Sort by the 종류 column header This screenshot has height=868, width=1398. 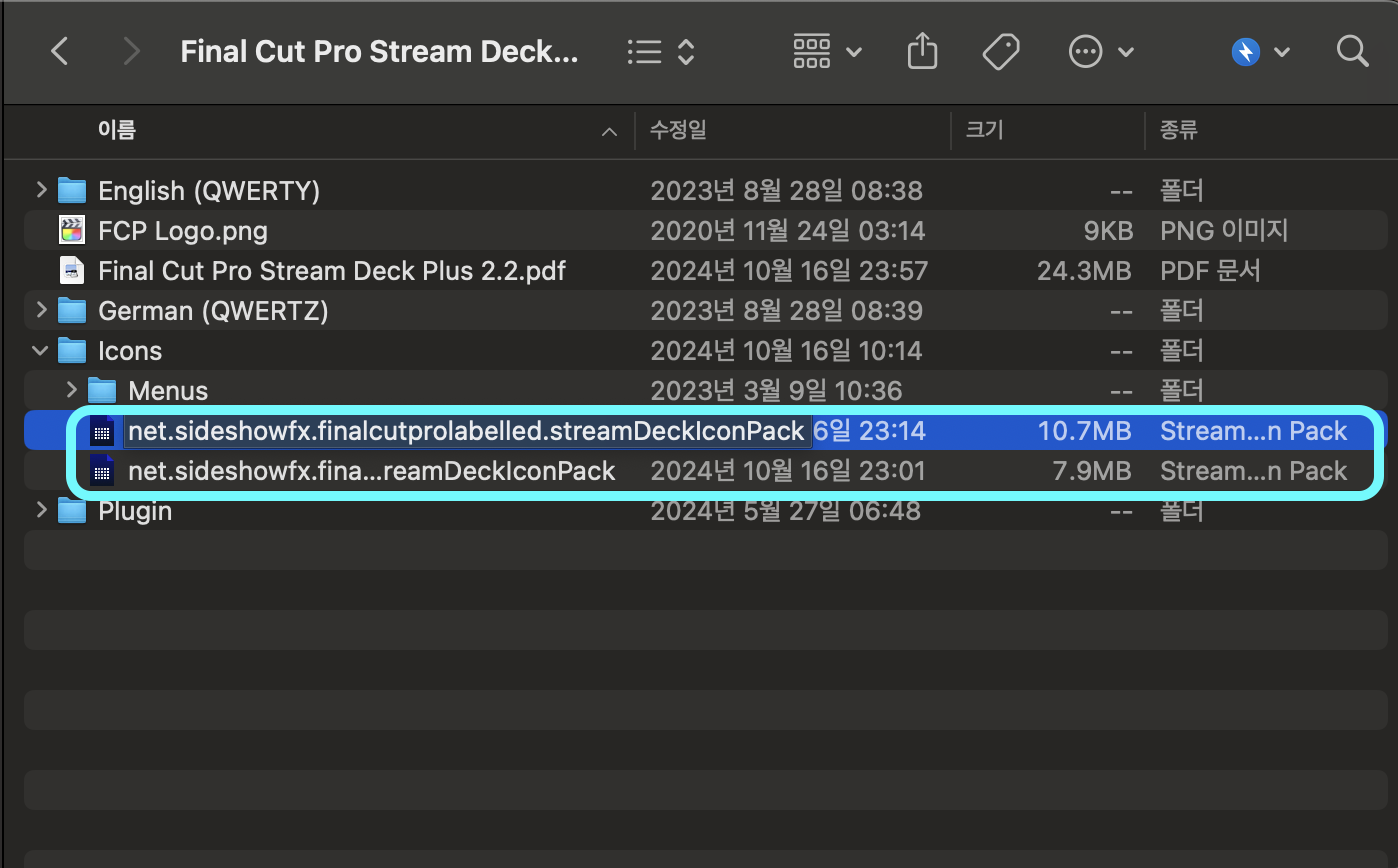(x=1179, y=130)
